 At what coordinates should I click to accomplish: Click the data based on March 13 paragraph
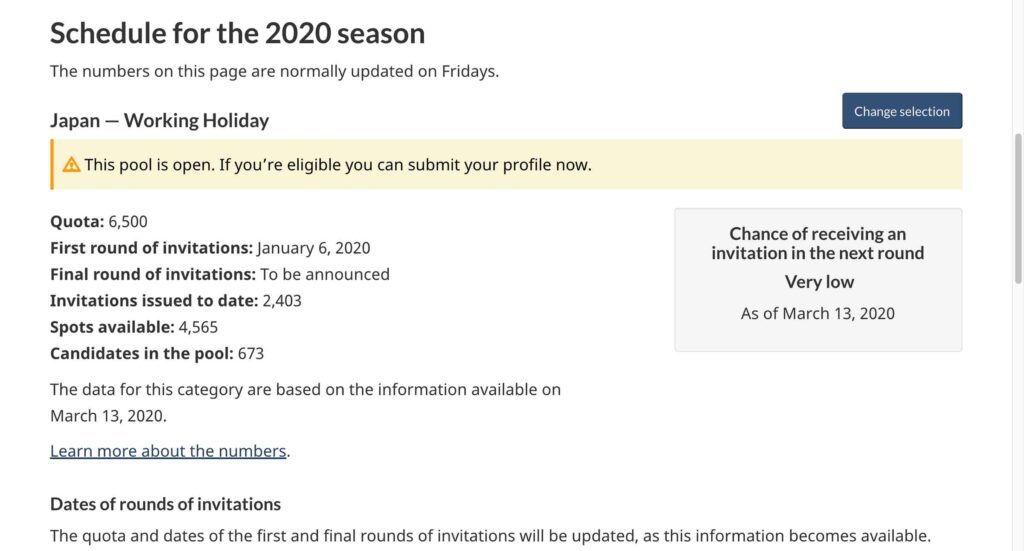(x=305, y=402)
